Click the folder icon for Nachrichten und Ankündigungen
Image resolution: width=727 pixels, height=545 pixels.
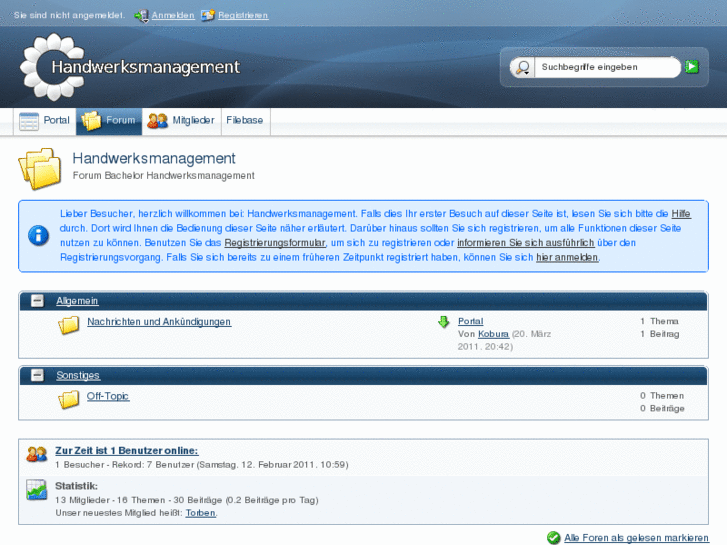(69, 325)
